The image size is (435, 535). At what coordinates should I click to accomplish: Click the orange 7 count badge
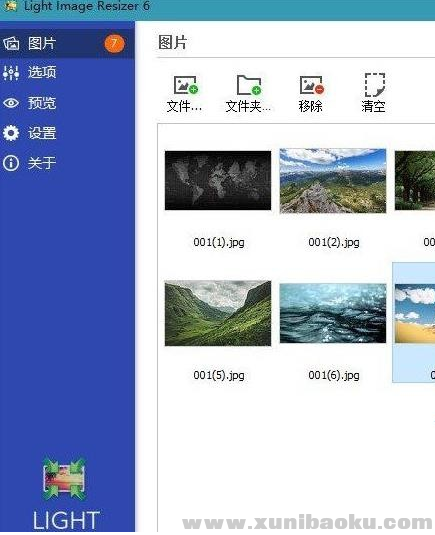(114, 44)
